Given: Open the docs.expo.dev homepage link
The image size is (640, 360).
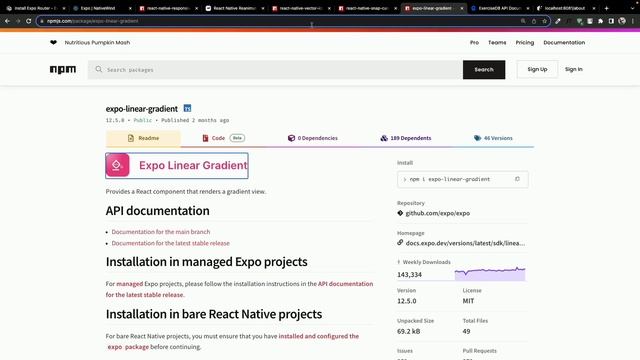Looking at the screenshot, I should 465,243.
